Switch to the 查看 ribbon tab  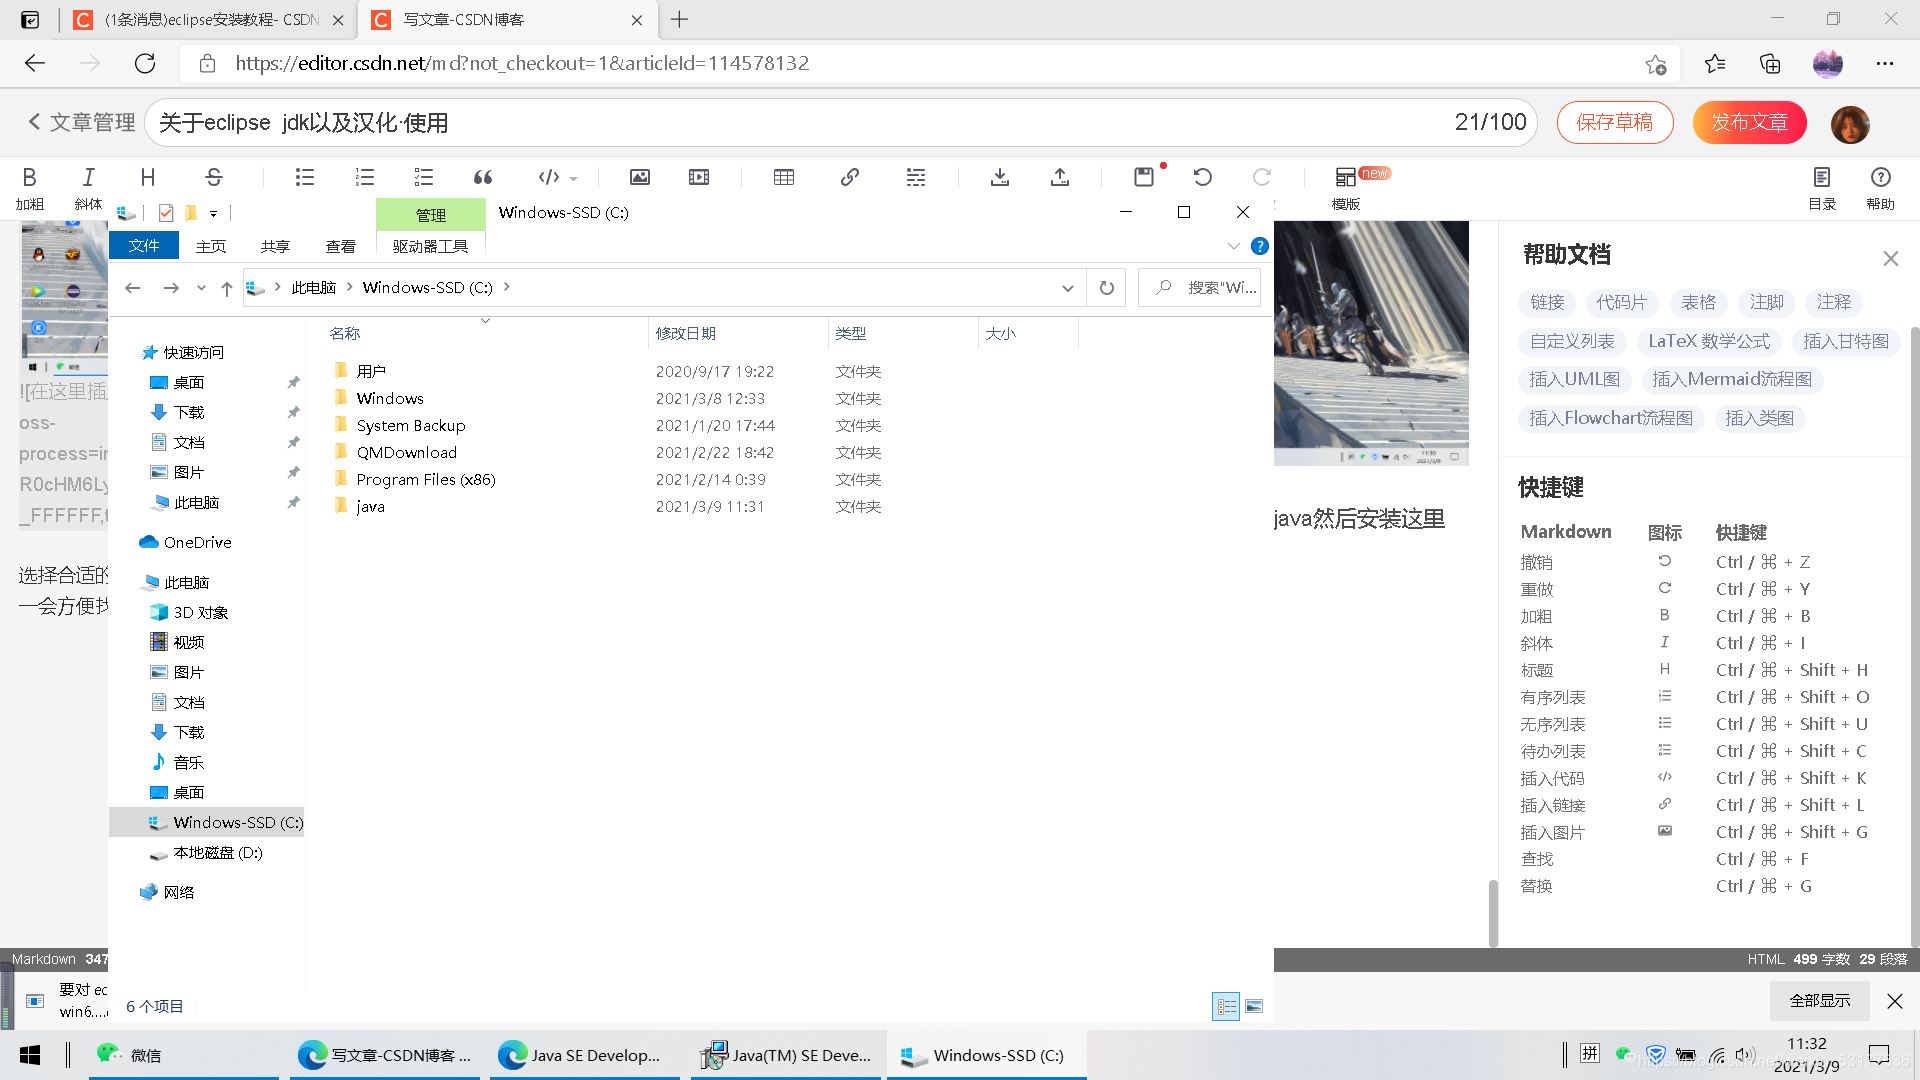coord(341,246)
